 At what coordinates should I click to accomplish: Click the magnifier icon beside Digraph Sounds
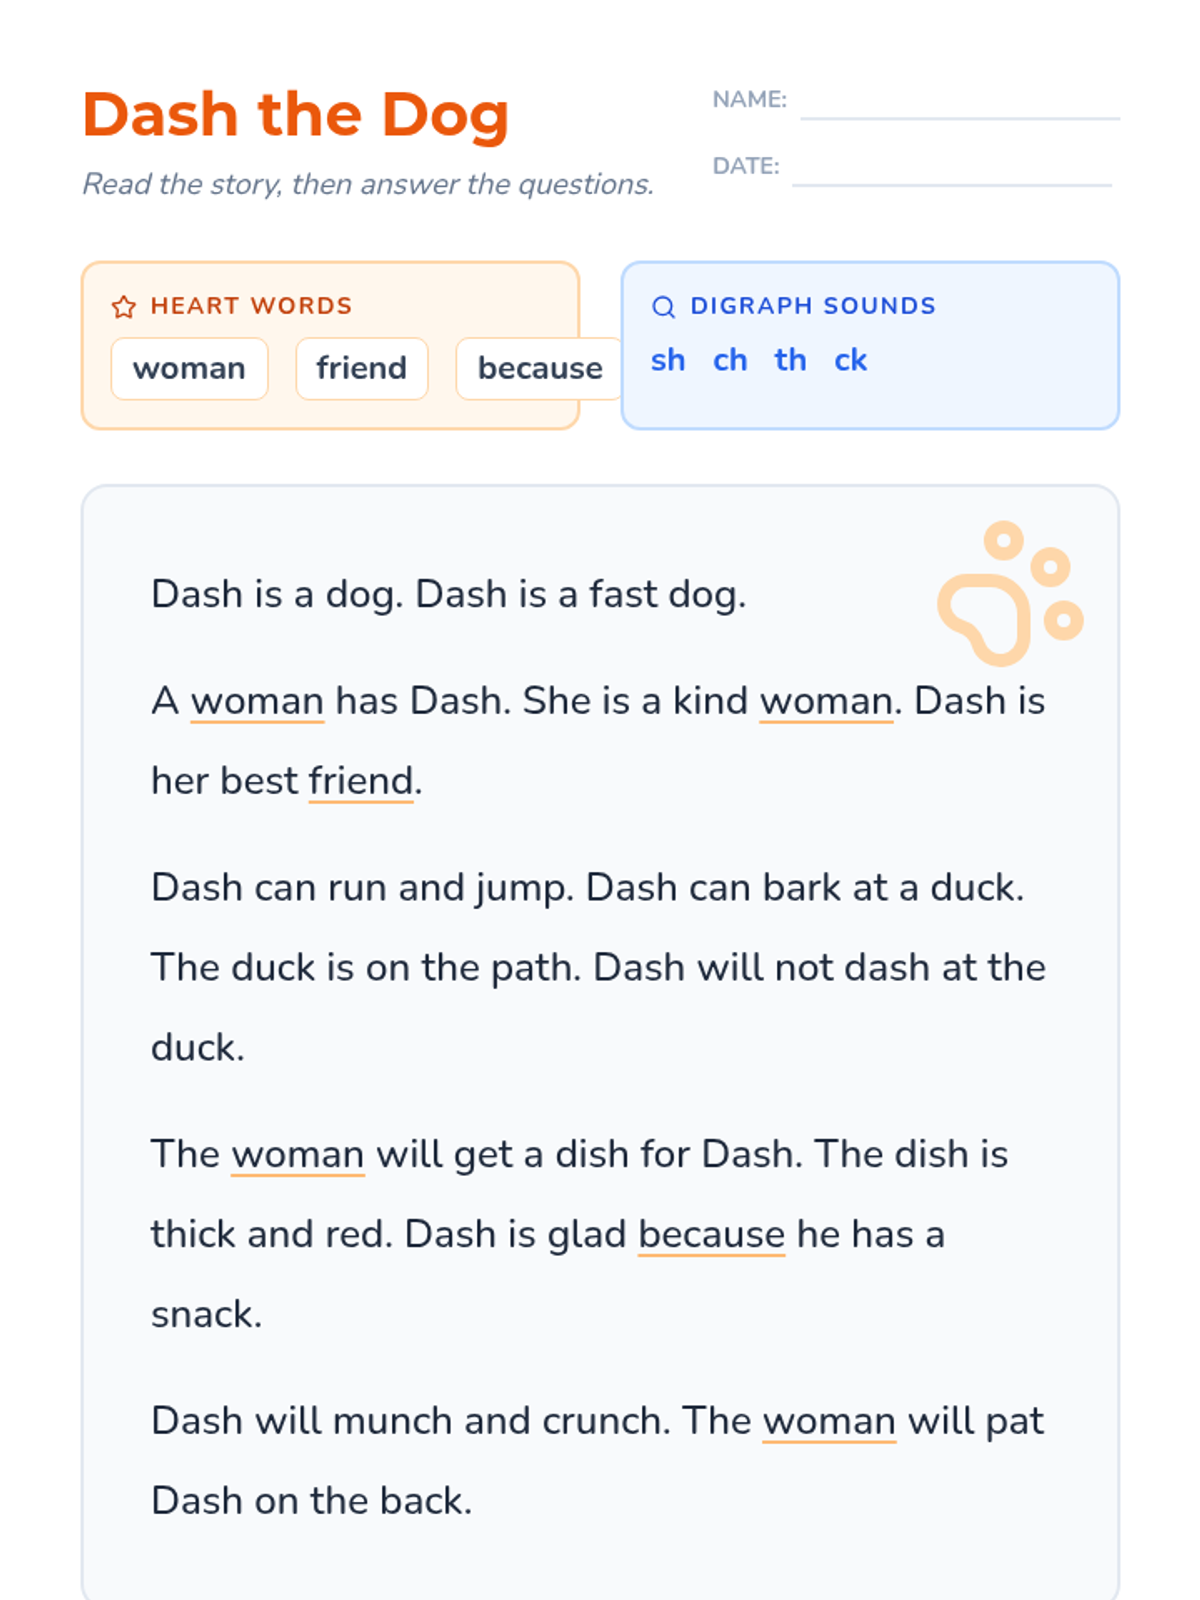(663, 307)
